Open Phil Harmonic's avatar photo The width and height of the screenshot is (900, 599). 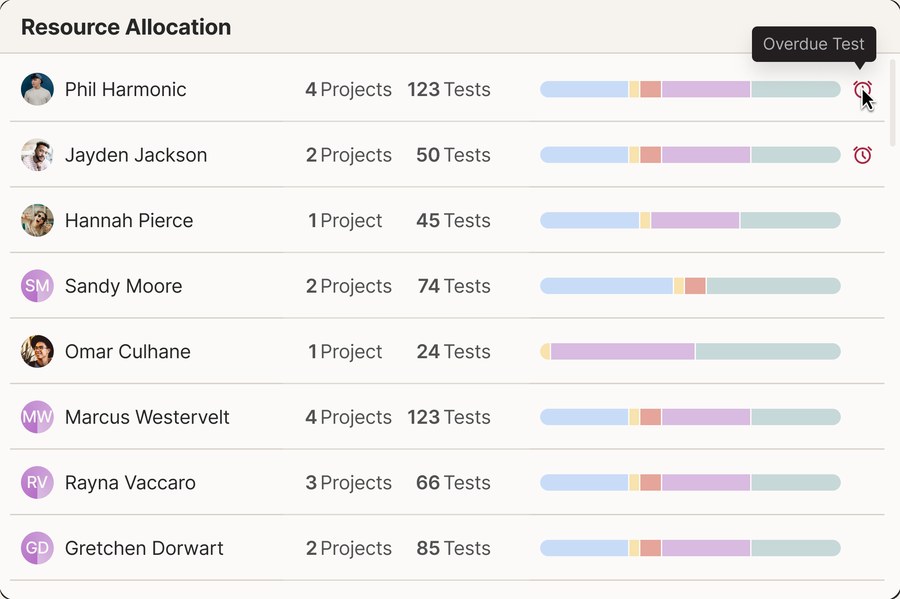37,89
